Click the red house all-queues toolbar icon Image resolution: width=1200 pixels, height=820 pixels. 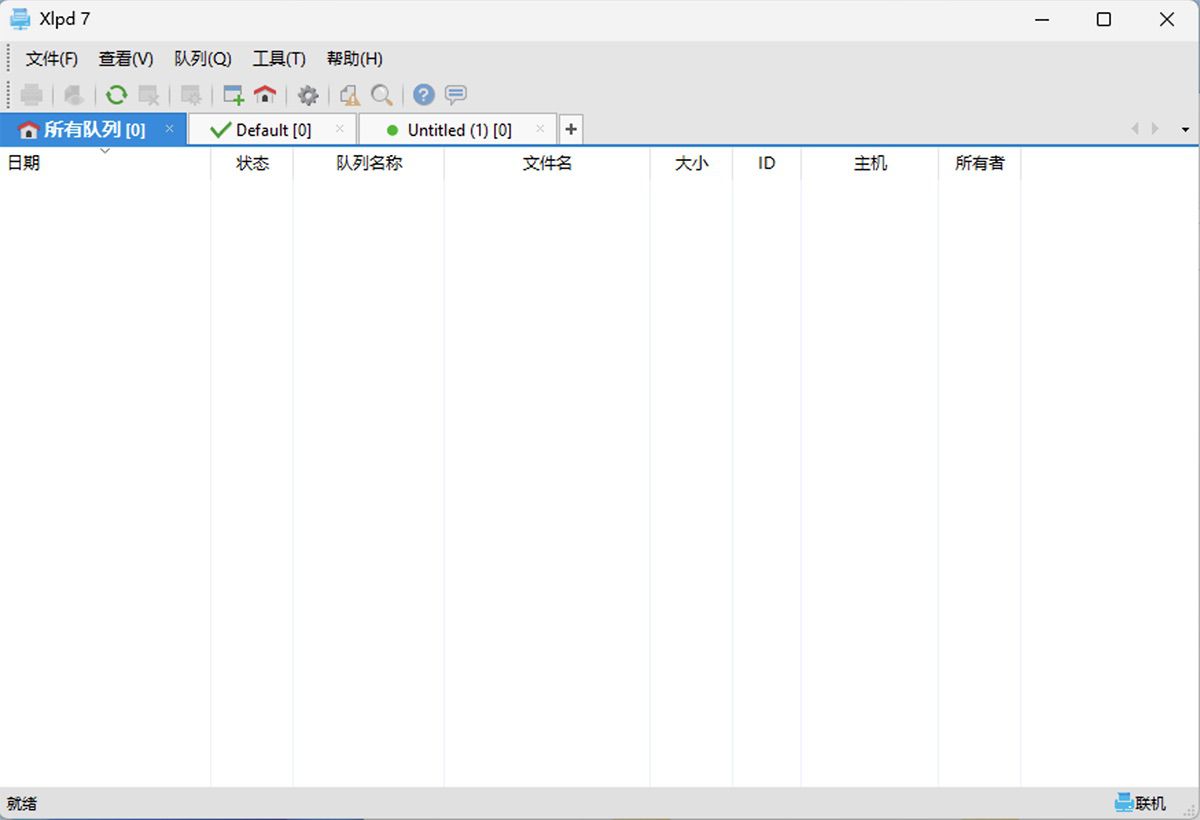coord(265,95)
